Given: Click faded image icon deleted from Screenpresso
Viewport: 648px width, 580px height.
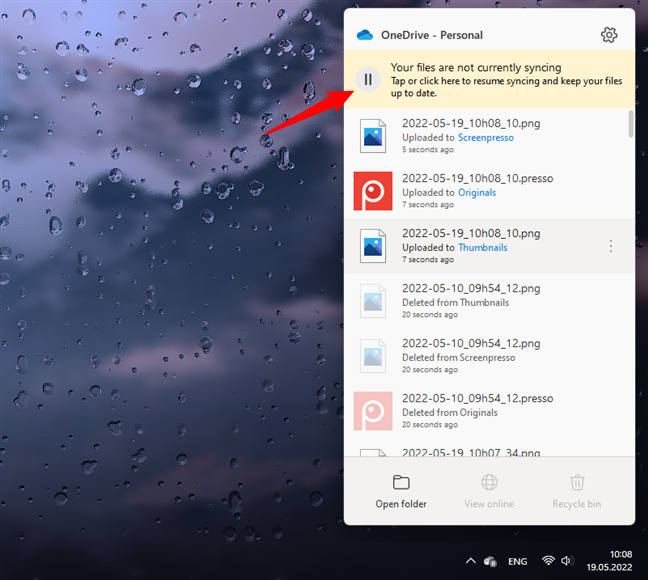Looking at the screenshot, I should coord(373,356).
